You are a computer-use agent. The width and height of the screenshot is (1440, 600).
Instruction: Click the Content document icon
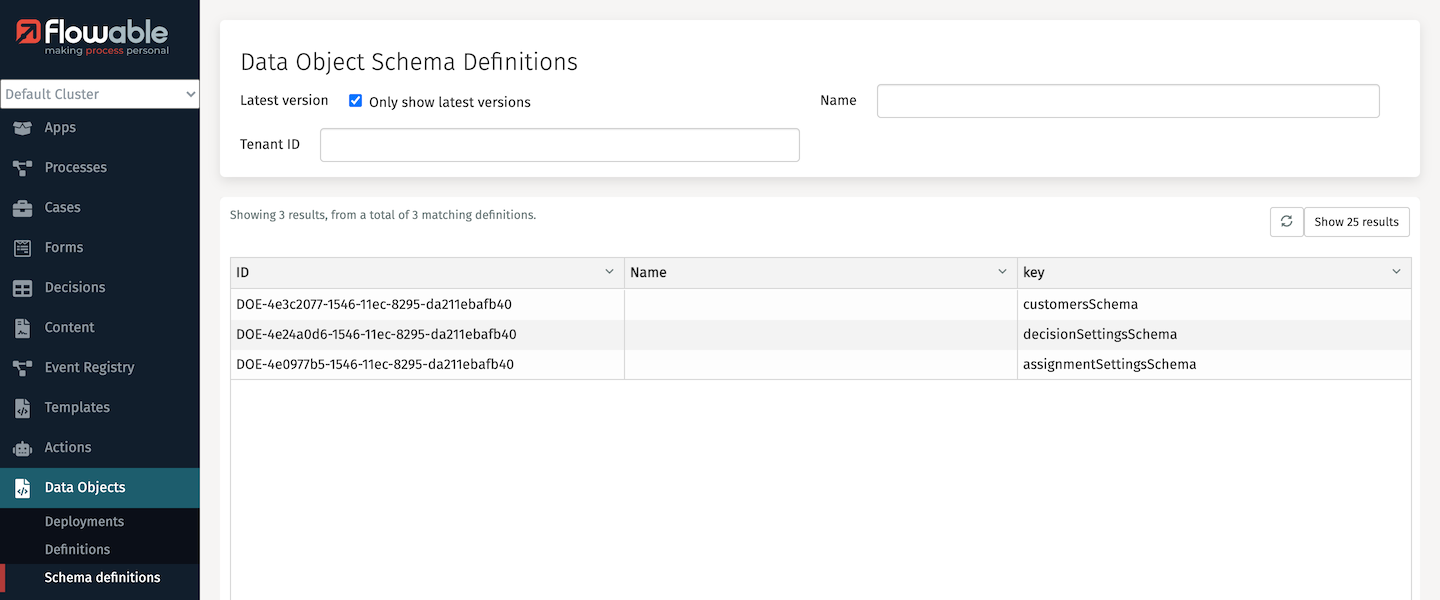point(22,328)
